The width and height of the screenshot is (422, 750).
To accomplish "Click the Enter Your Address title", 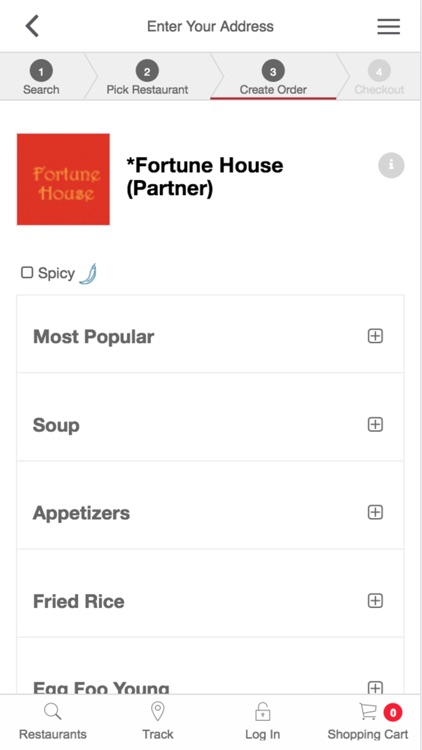I will [x=211, y=26].
